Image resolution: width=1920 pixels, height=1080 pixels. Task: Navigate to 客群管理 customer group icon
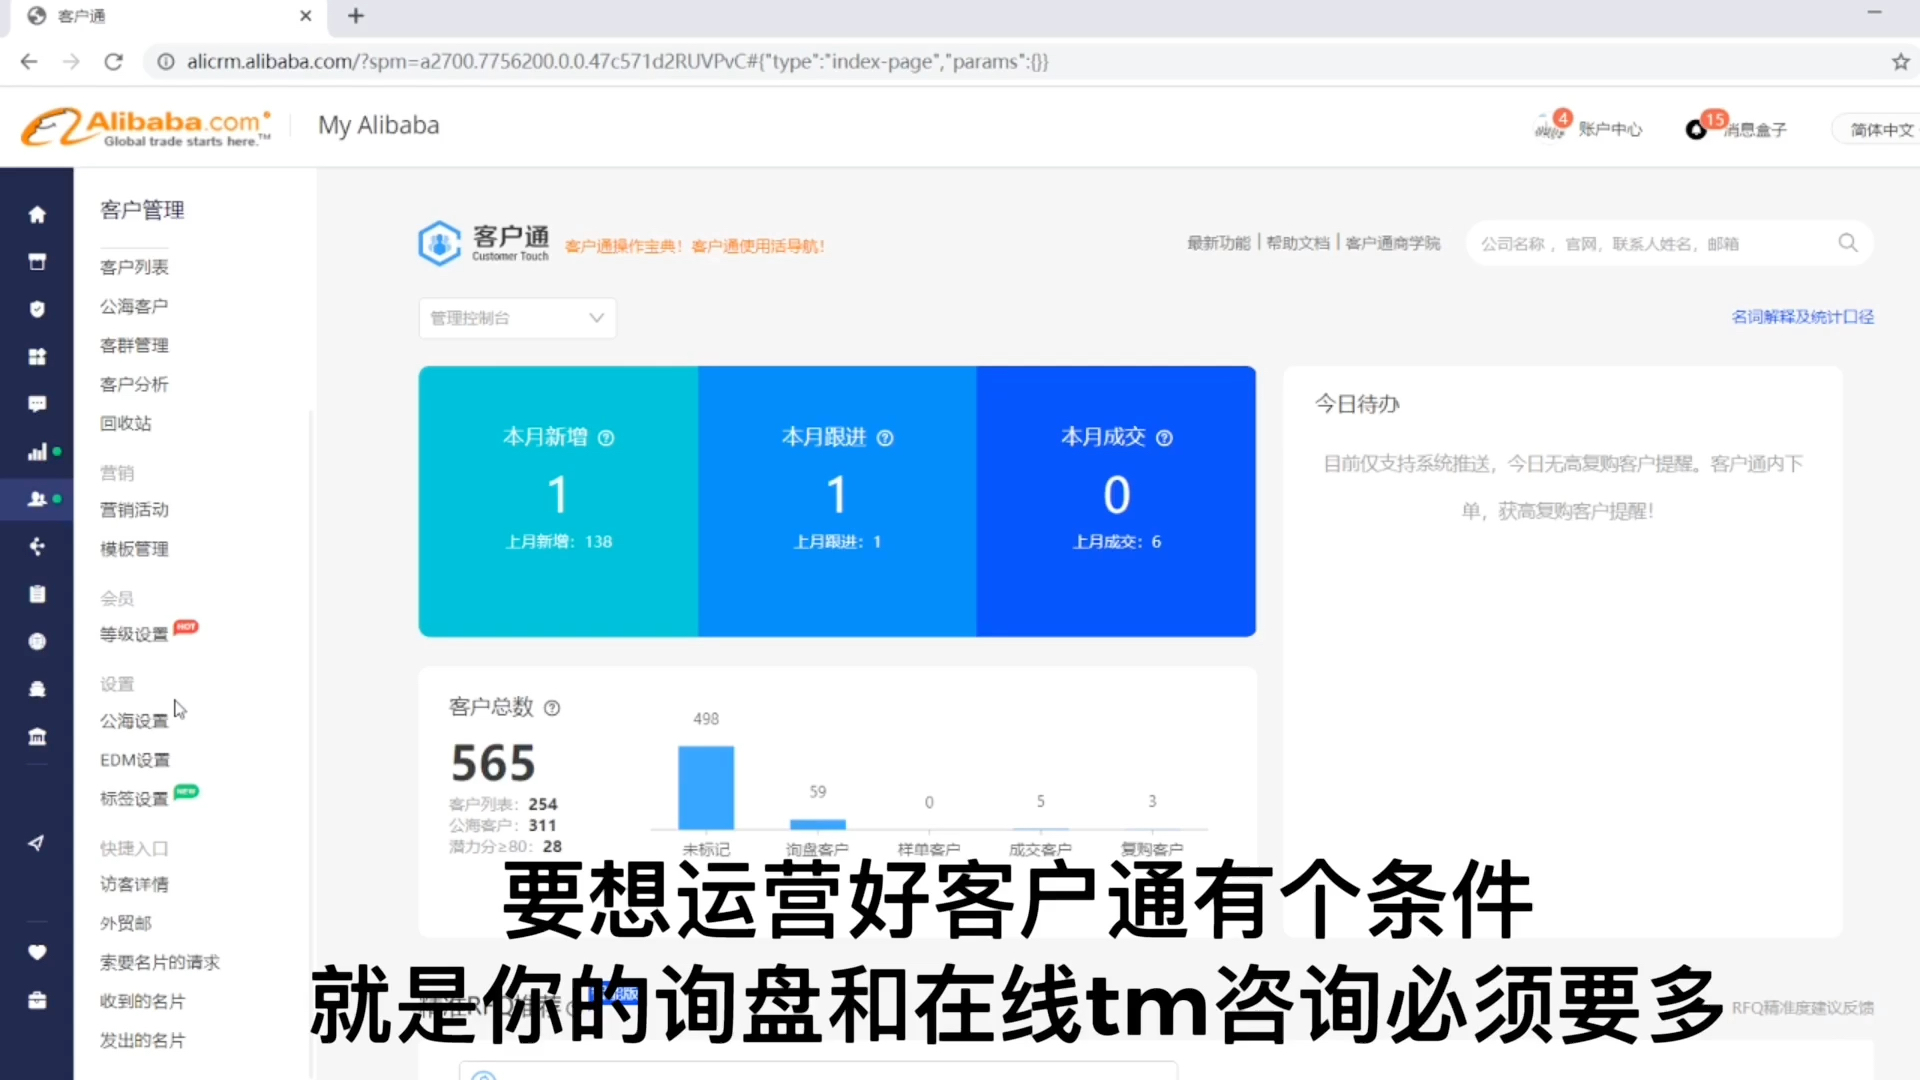[x=135, y=344]
